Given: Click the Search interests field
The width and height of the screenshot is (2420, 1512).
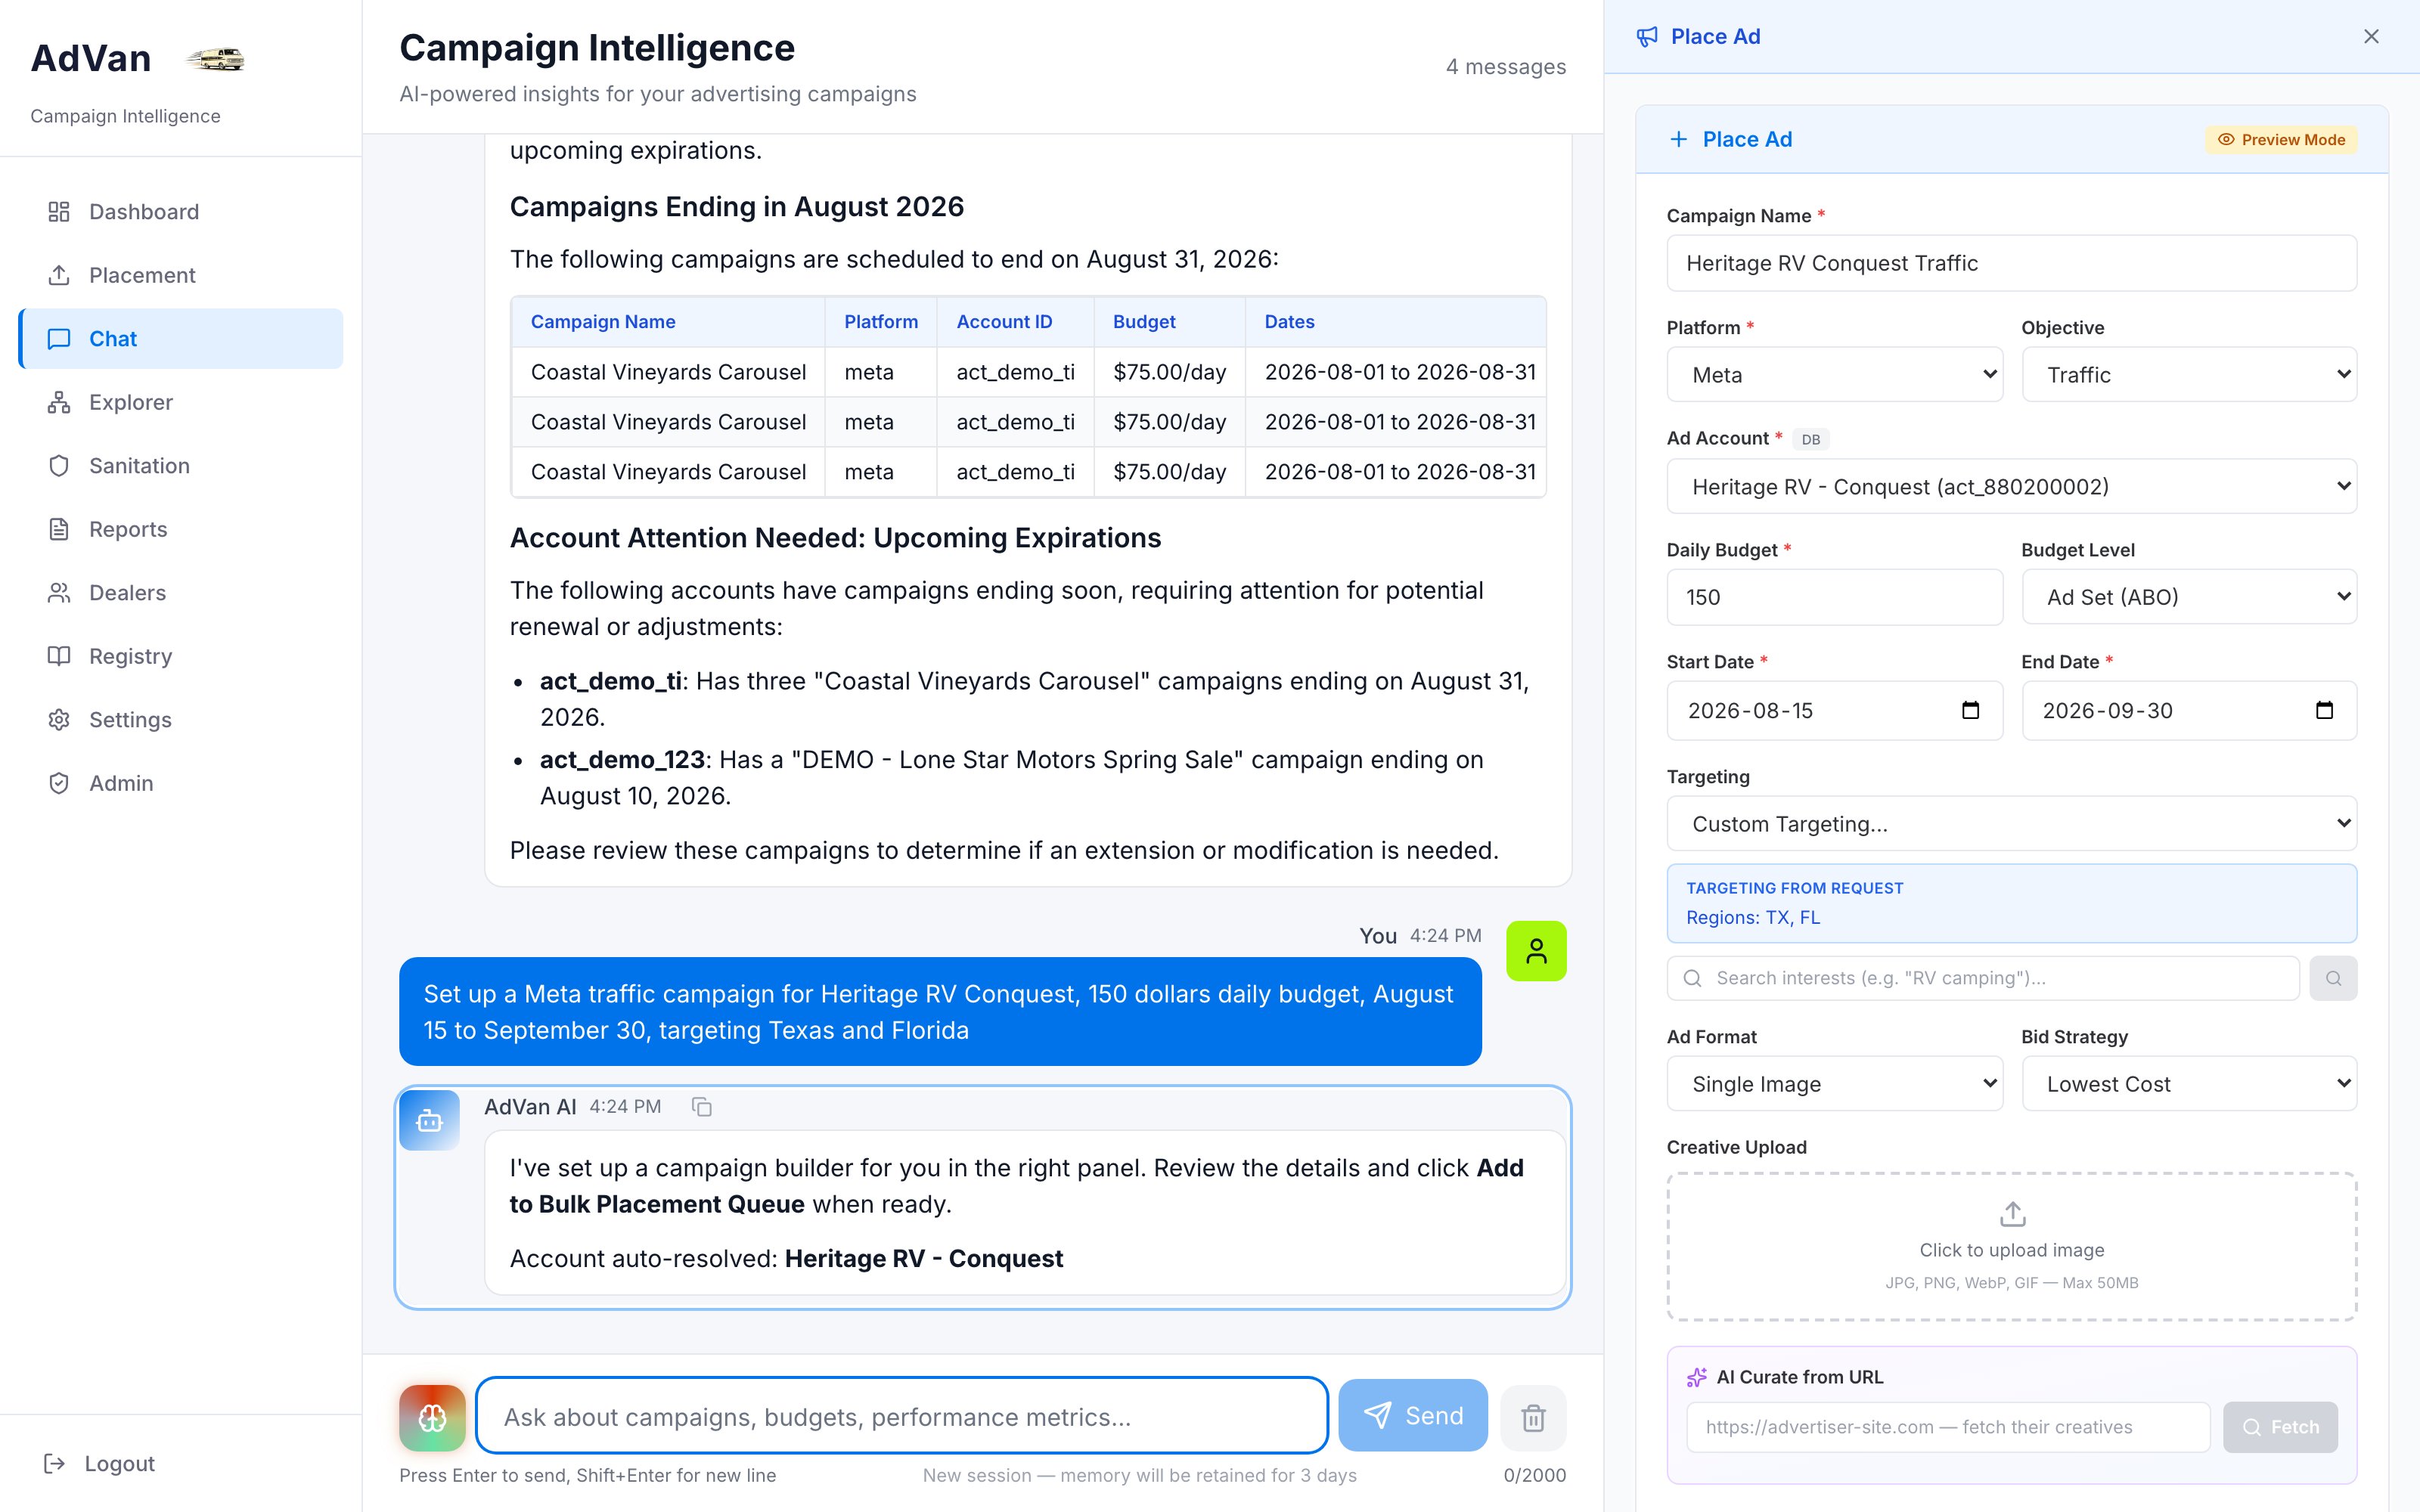Looking at the screenshot, I should tap(1983, 978).
